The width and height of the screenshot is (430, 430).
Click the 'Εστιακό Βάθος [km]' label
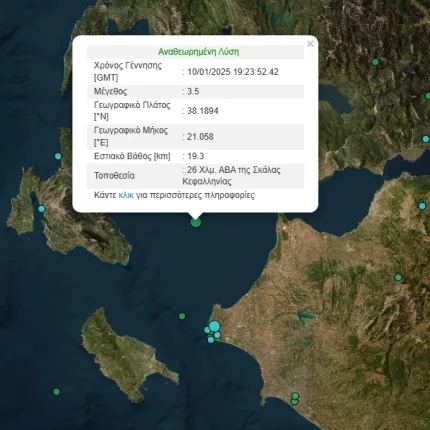coord(132,156)
